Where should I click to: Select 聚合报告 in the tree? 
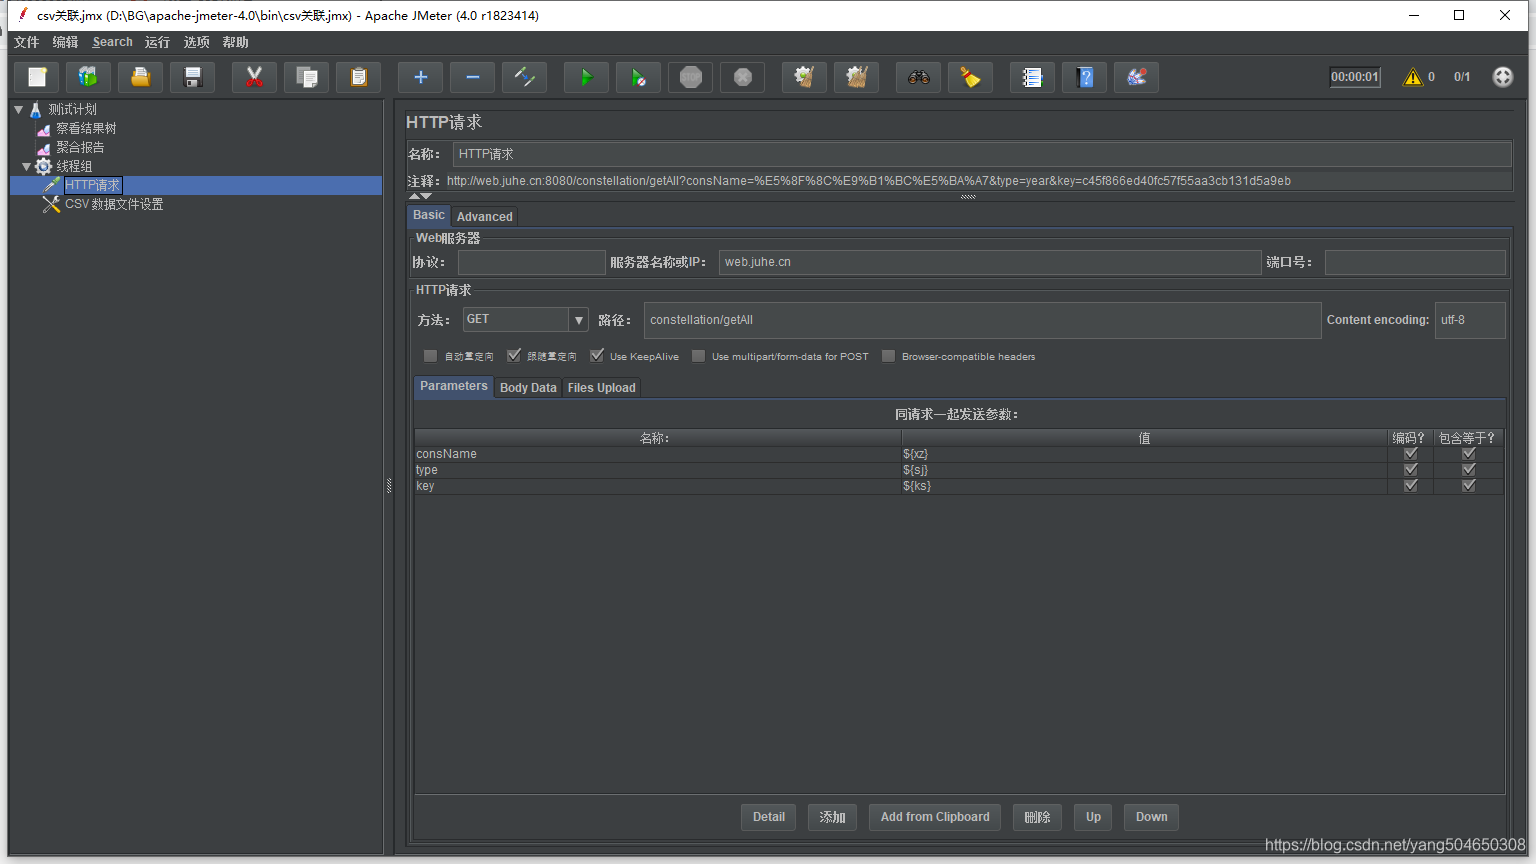[80, 147]
